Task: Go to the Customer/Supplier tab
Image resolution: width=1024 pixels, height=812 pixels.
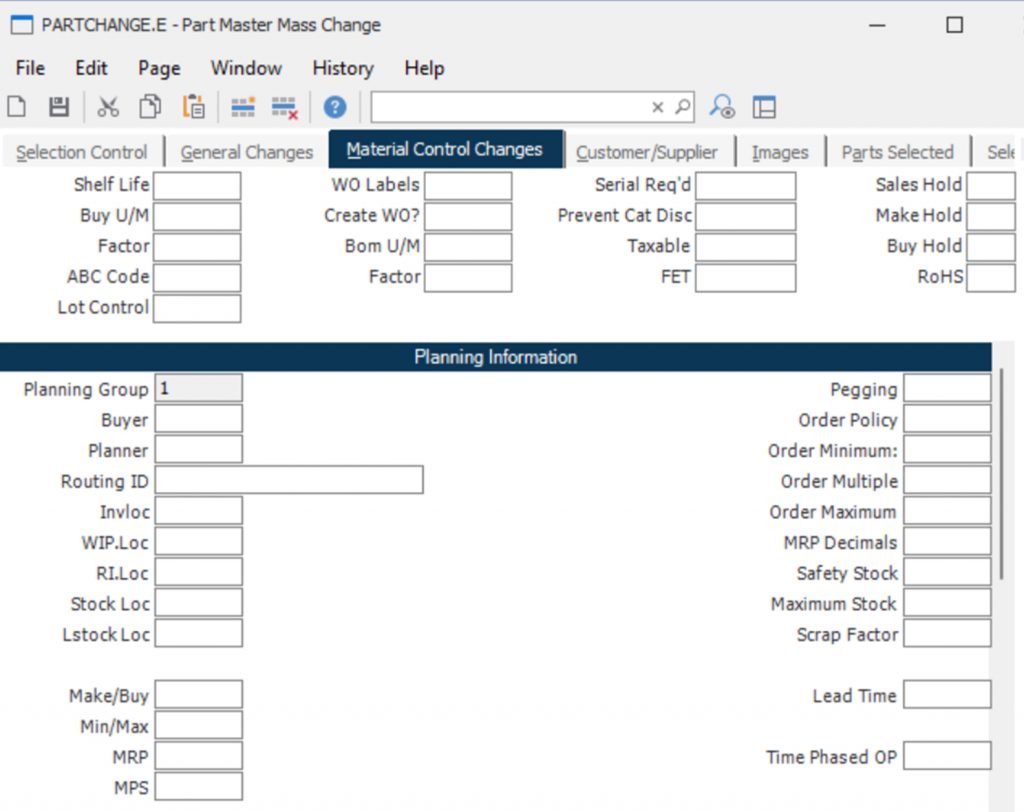Action: coord(647,152)
